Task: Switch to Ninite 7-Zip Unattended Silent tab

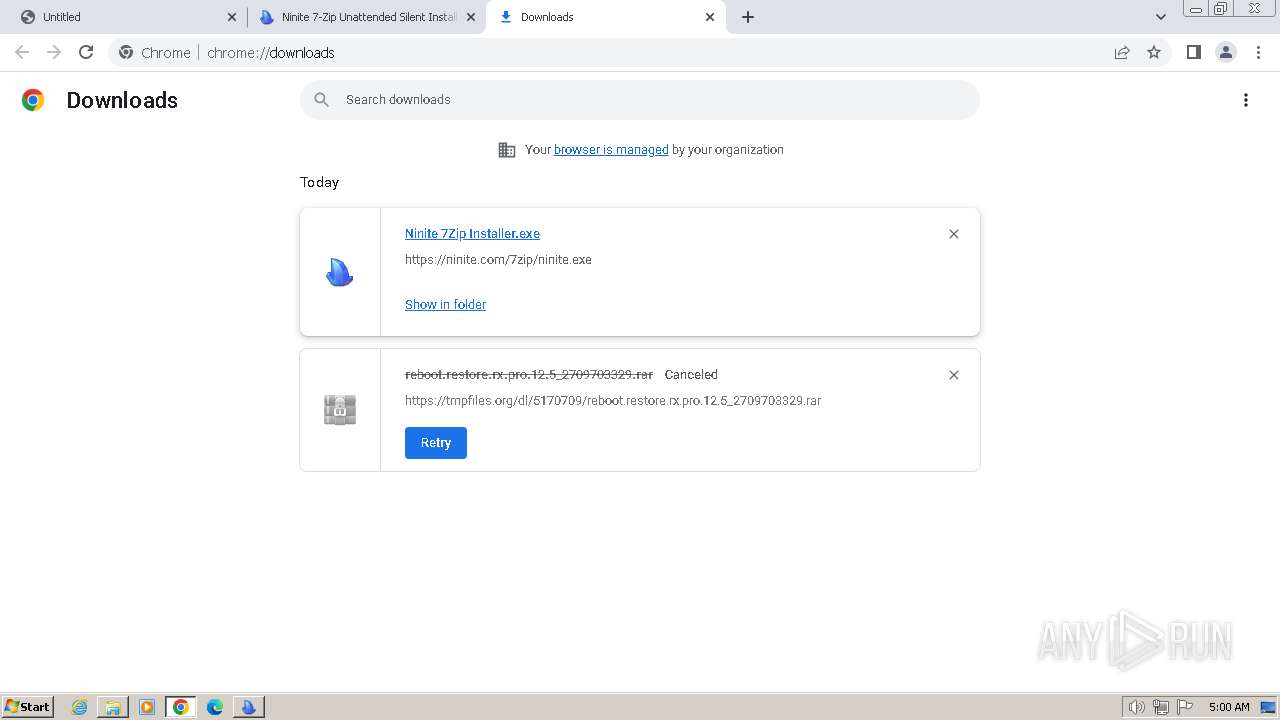Action: click(x=367, y=17)
